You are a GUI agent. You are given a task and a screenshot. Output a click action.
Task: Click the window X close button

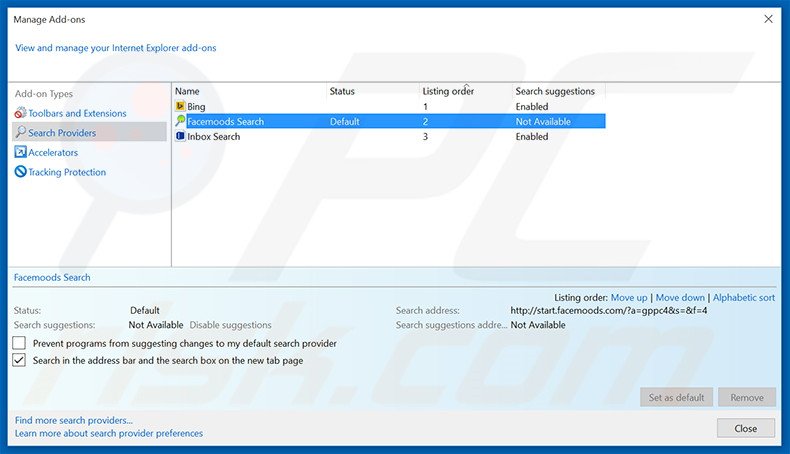tap(768, 19)
